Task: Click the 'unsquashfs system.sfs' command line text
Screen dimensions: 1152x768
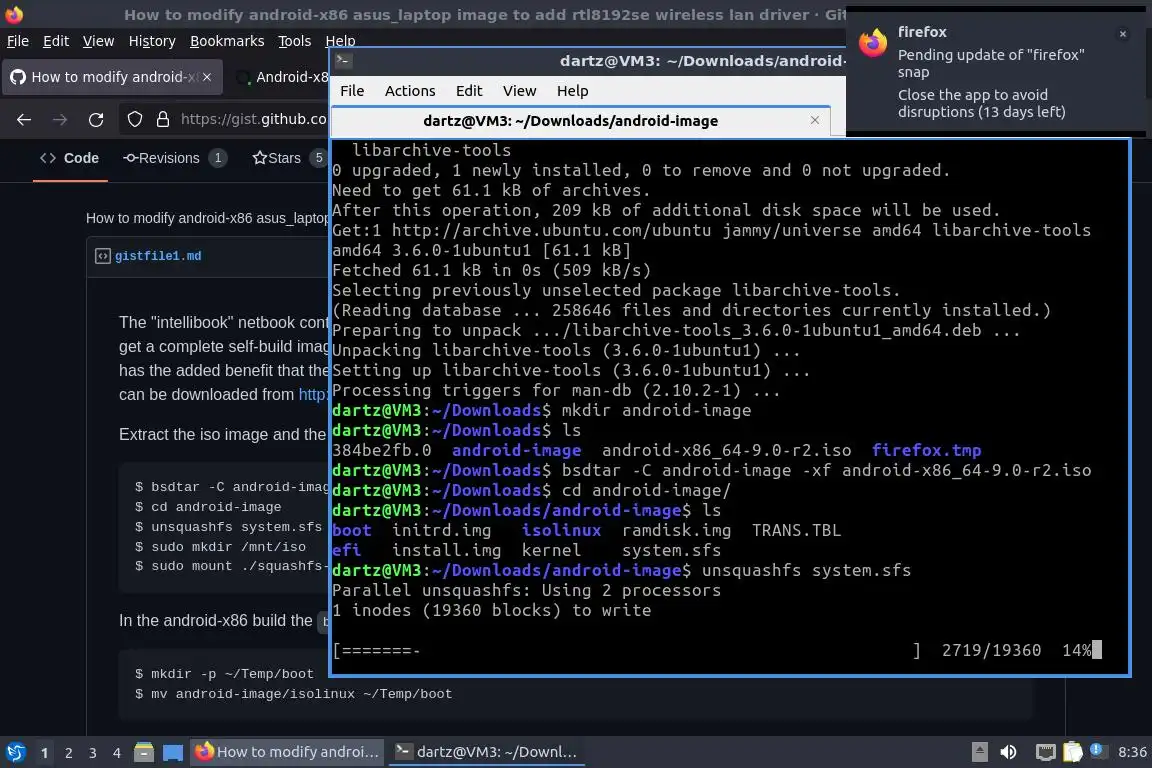Action: [x=806, y=571]
